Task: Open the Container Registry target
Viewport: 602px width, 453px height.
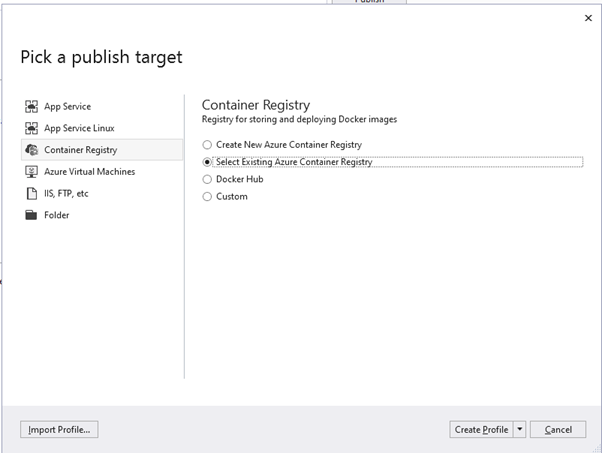Action: [x=102, y=150]
